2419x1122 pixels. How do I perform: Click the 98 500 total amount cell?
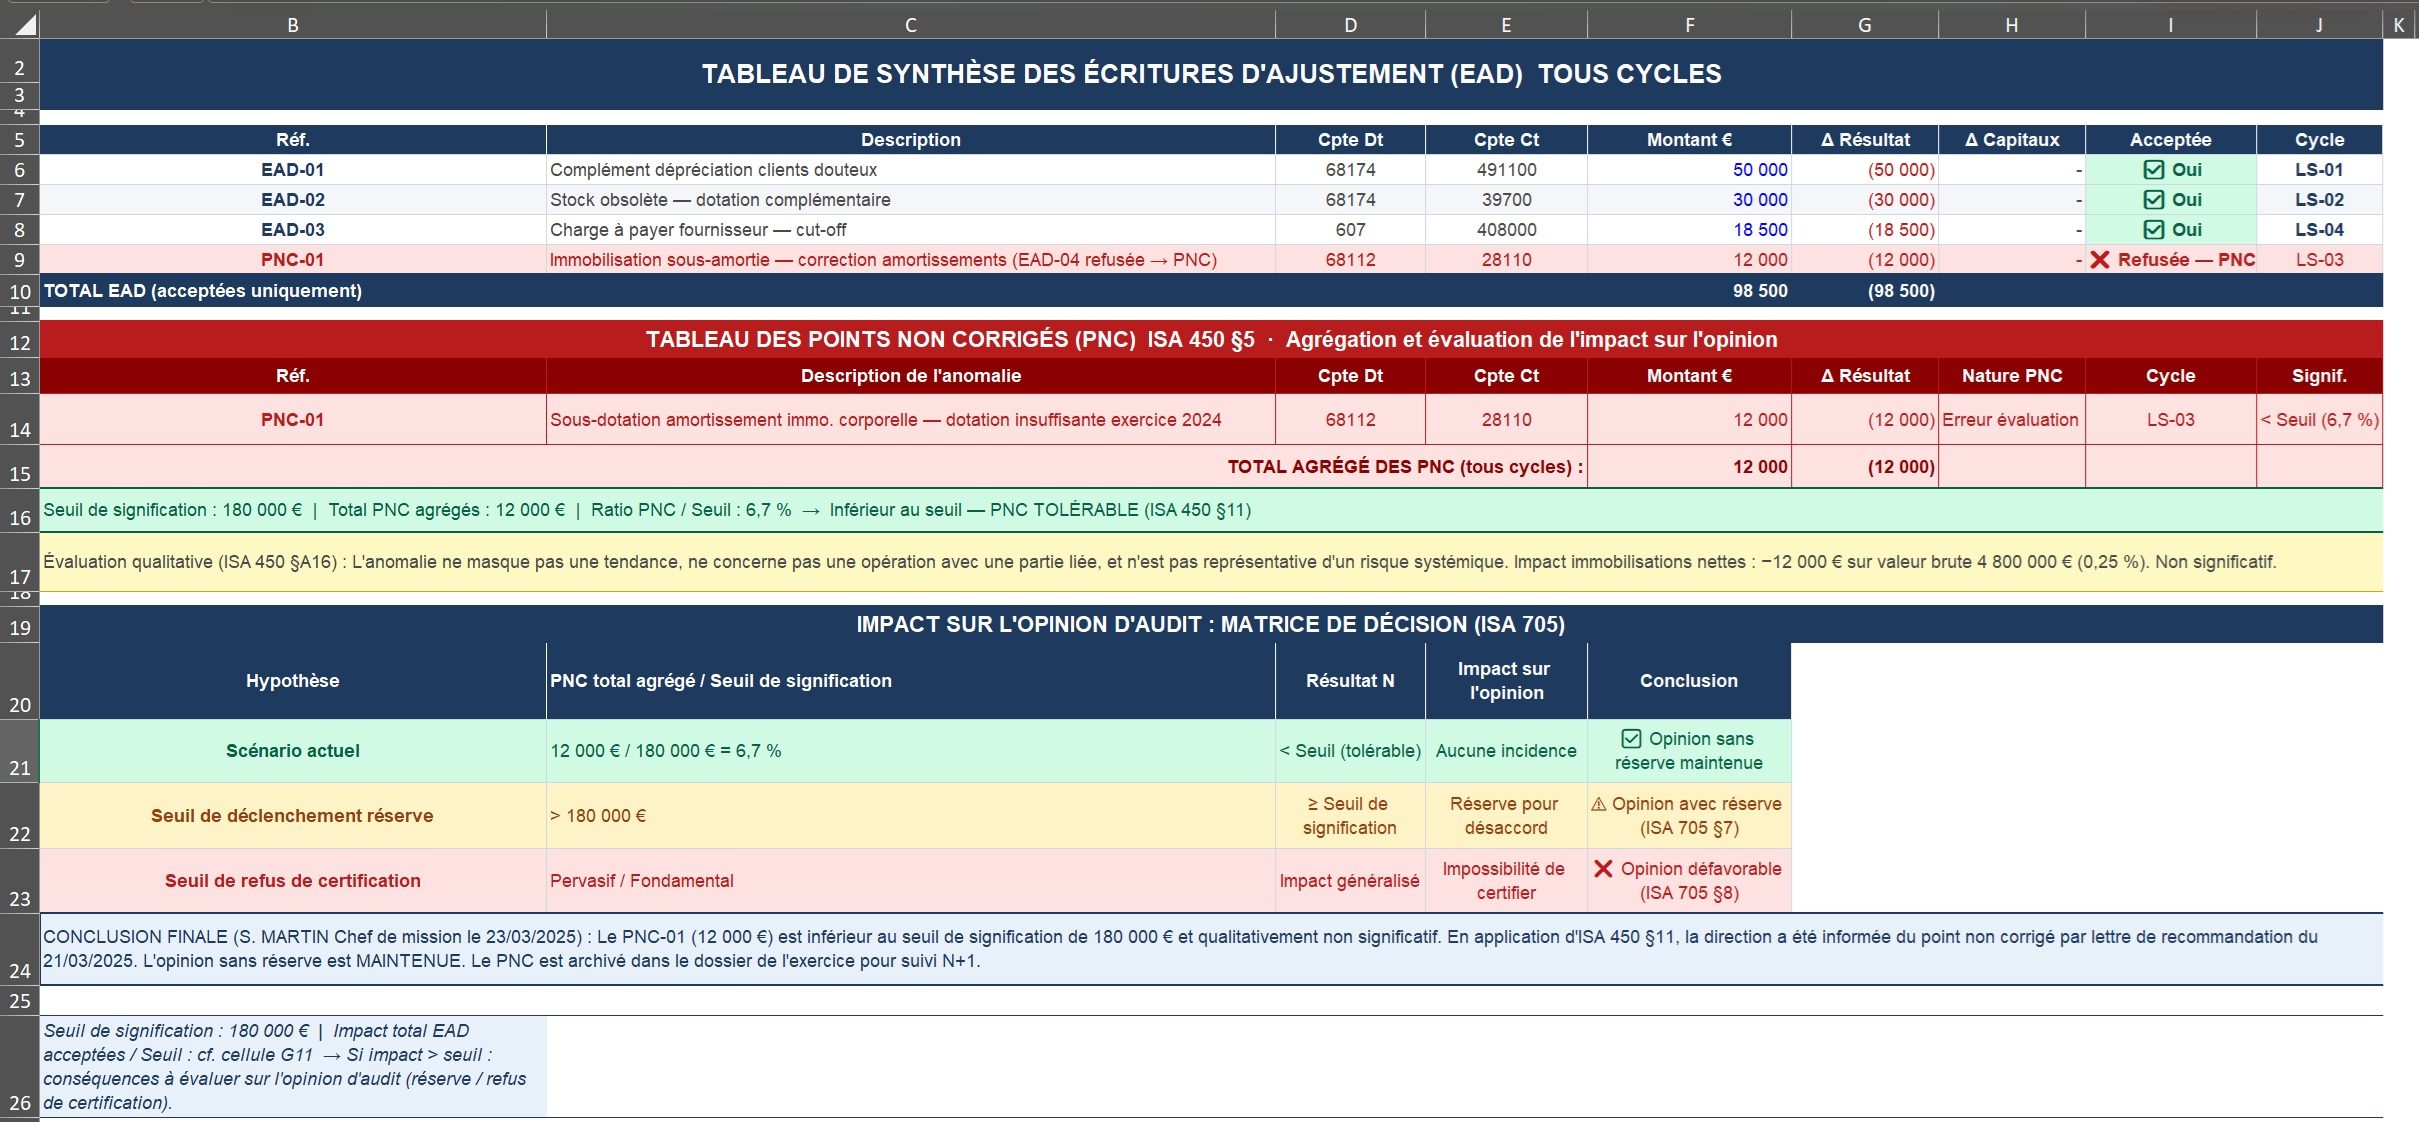click(1689, 291)
